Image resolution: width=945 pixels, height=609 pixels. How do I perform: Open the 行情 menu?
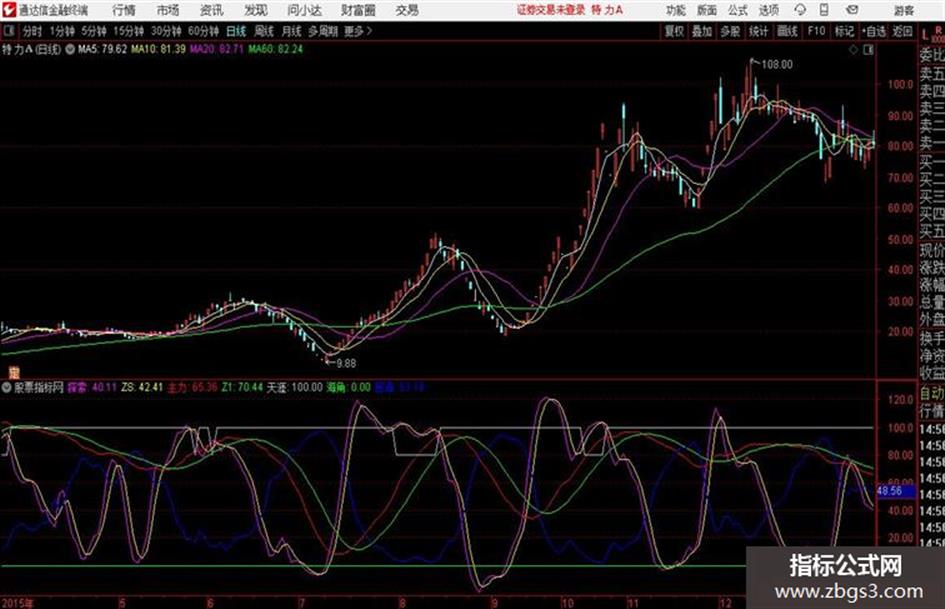[x=124, y=10]
